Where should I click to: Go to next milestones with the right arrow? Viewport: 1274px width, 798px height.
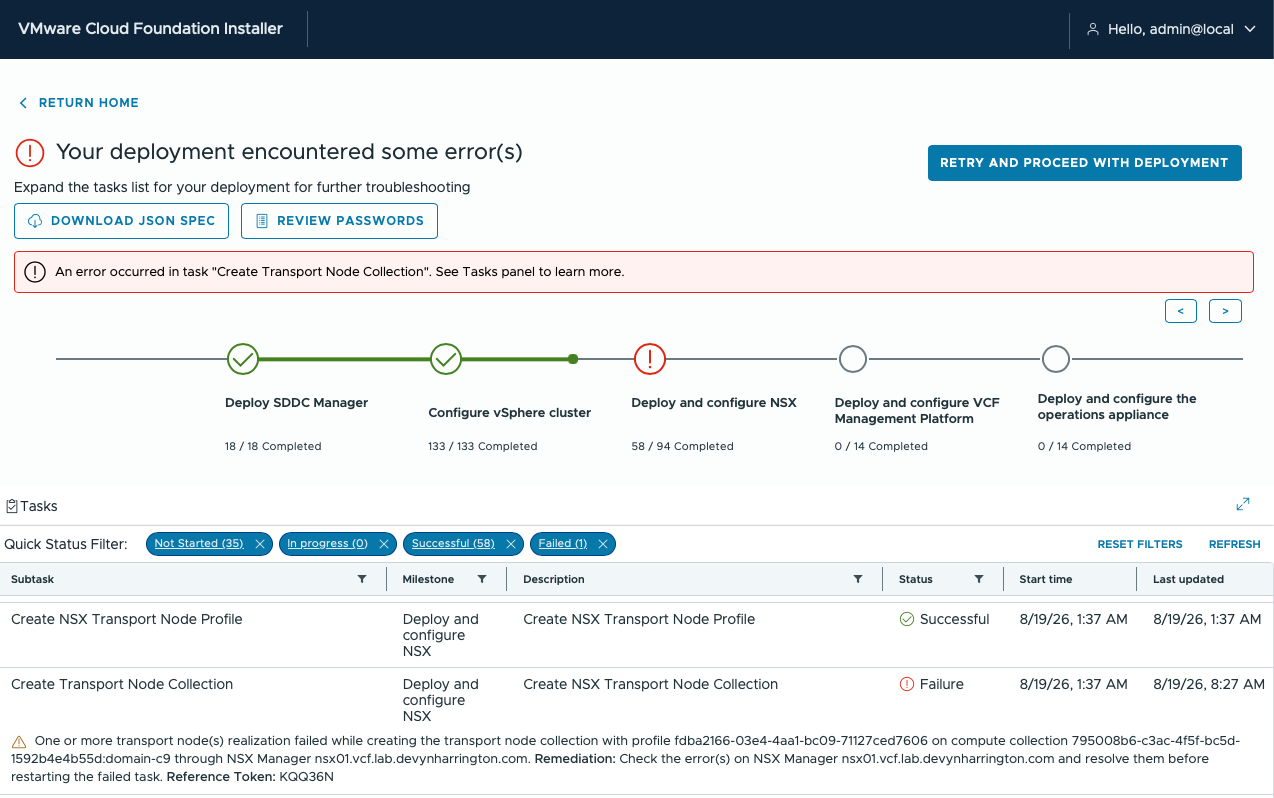pyautogui.click(x=1225, y=311)
